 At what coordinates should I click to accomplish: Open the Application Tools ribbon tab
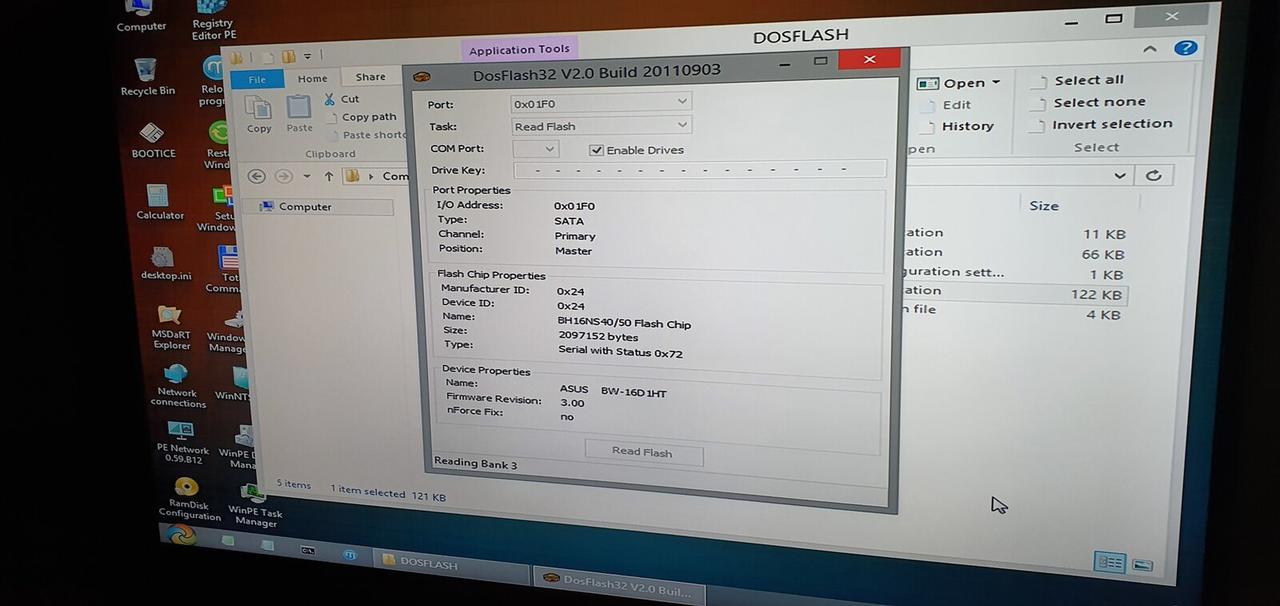tap(519, 50)
